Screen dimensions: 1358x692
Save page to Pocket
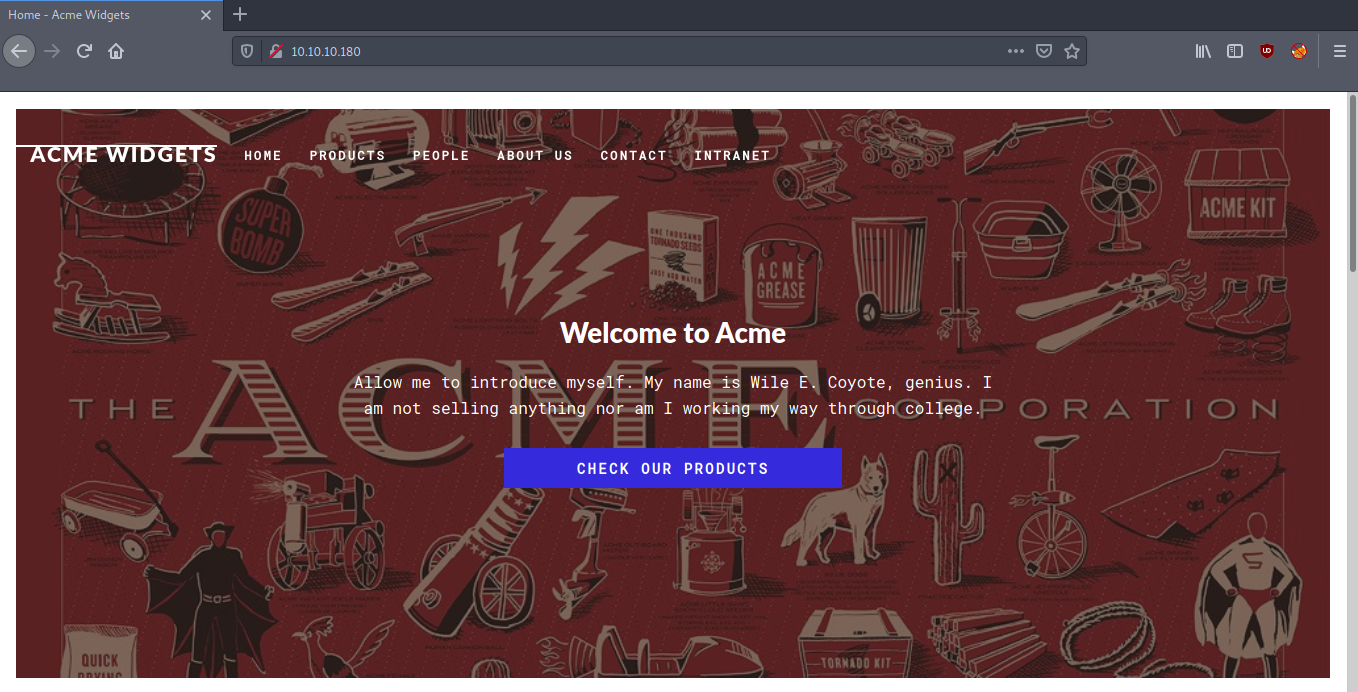pyautogui.click(x=1044, y=51)
